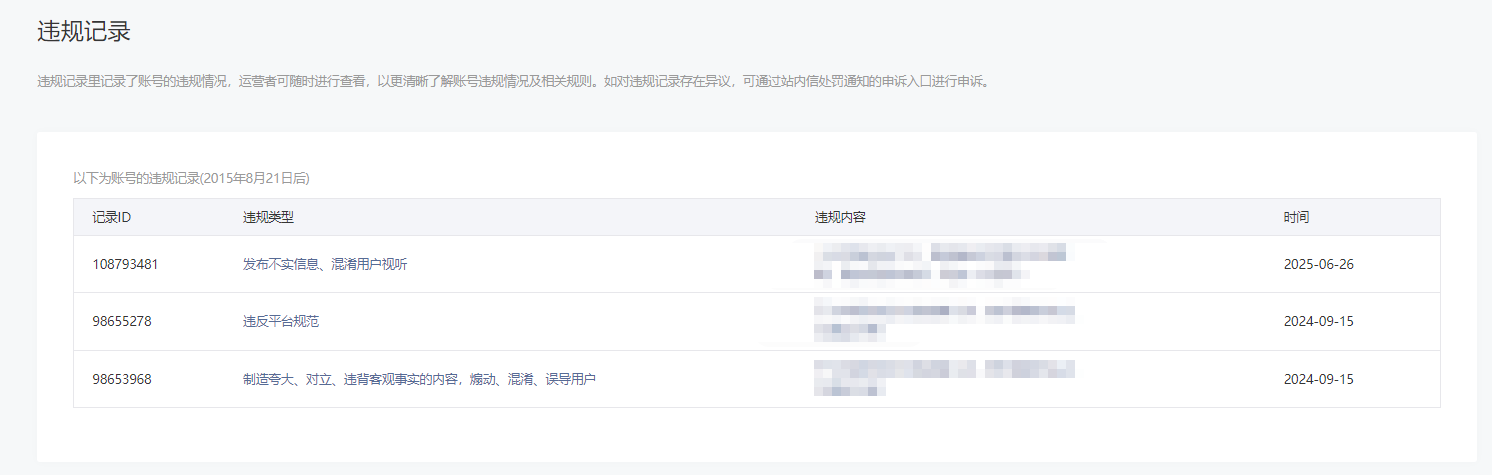This screenshot has height=475, width=1492.
Task: Click violation type 发布不实信息、混淆用户视听
Action: (325, 264)
